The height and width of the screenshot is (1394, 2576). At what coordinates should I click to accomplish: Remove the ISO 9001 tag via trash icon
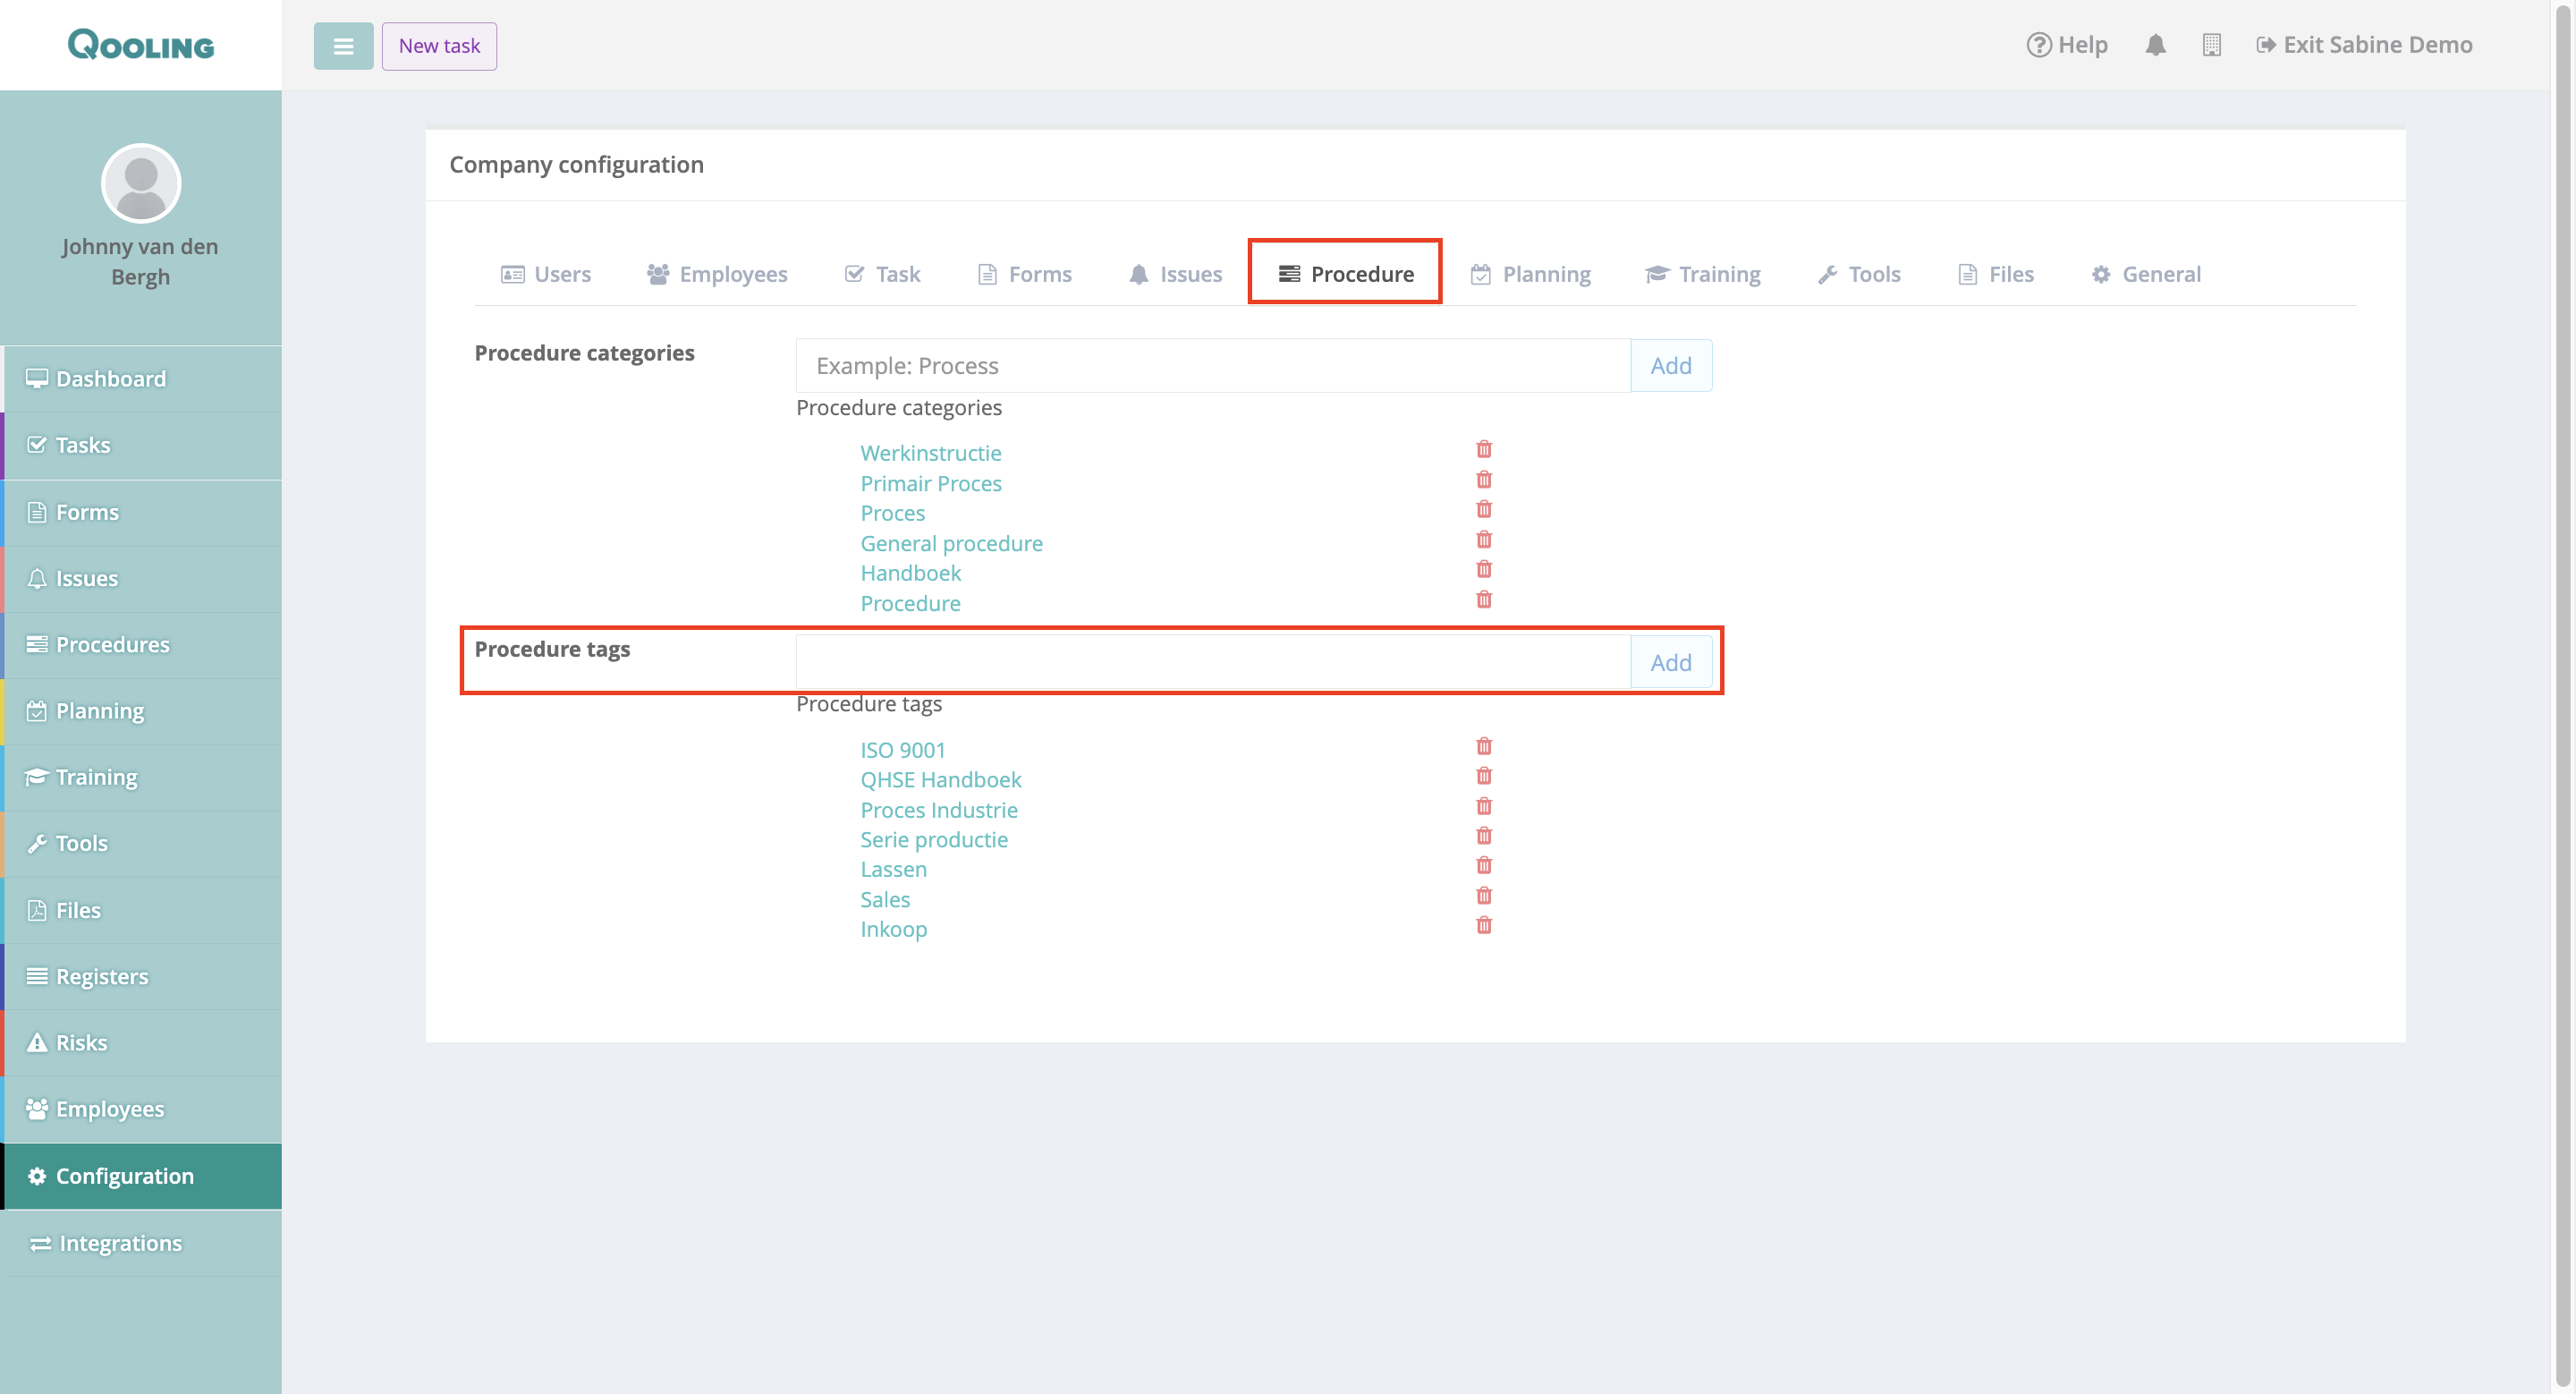(x=1484, y=746)
